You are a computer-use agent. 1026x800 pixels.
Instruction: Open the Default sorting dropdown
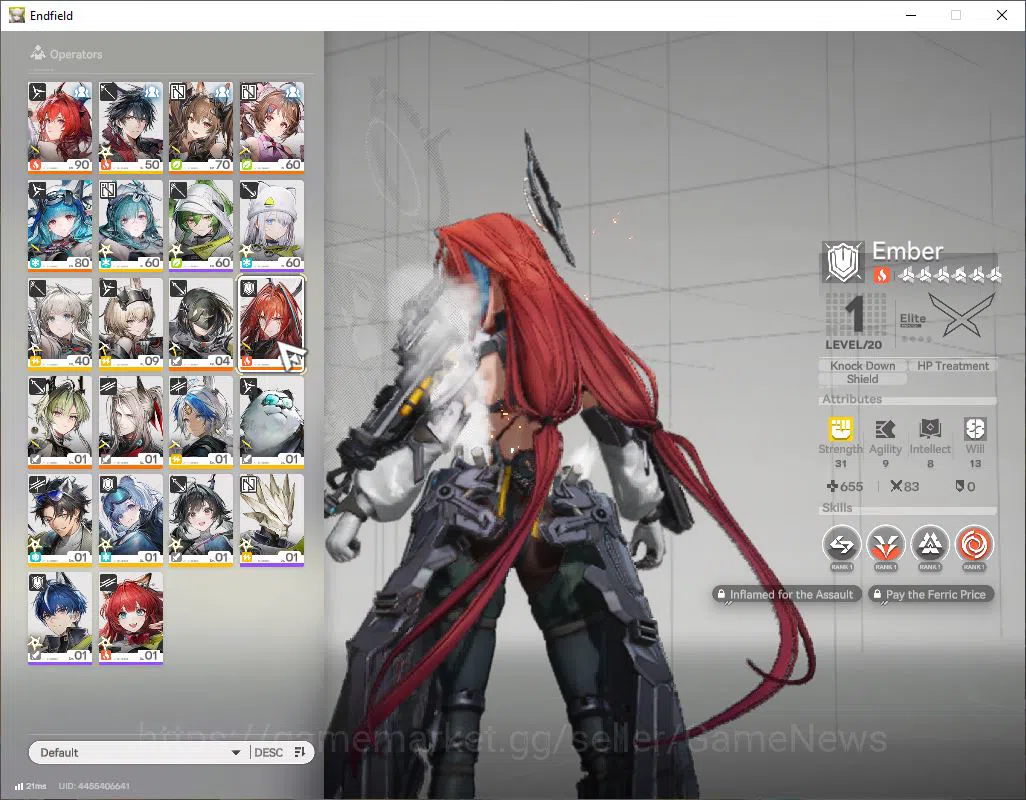pyautogui.click(x=139, y=752)
